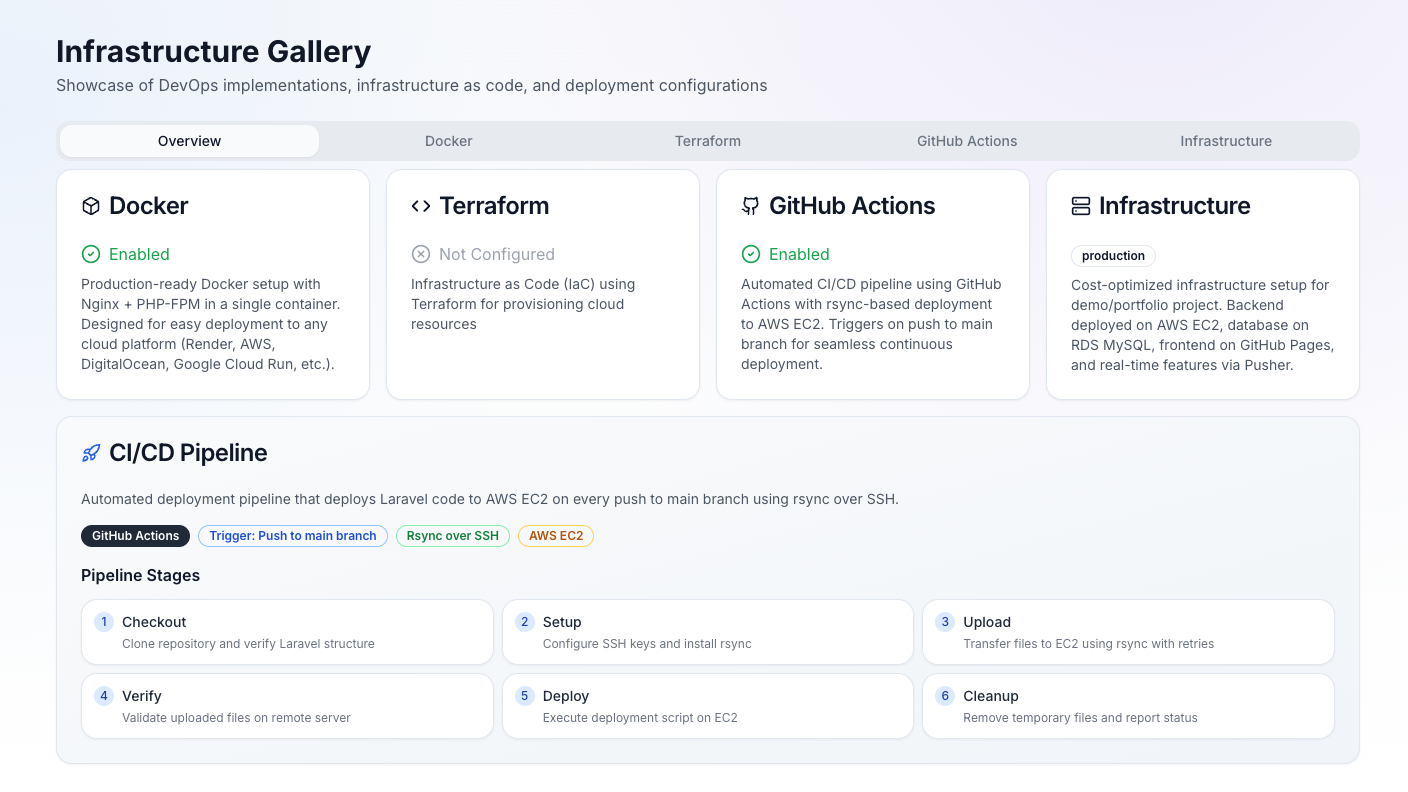Click the GitHub Actions Enabled checkmark icon
This screenshot has height=792, width=1408.
(x=751, y=254)
